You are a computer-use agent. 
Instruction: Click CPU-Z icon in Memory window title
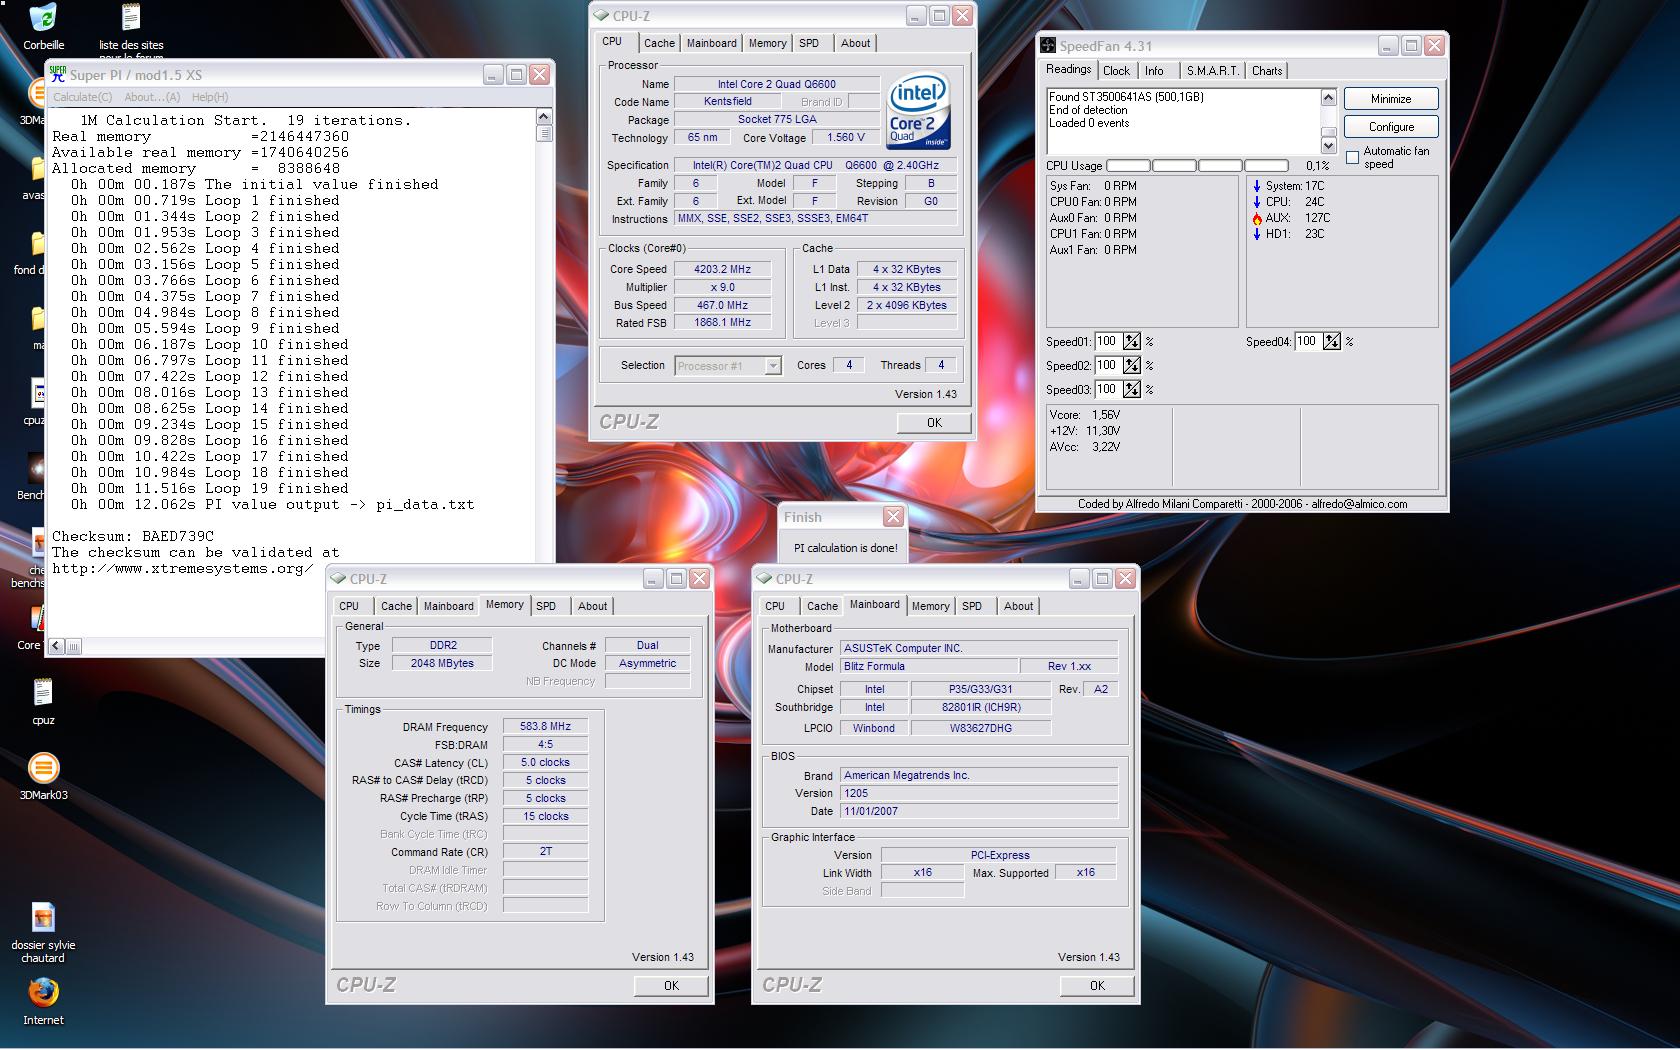click(x=338, y=579)
